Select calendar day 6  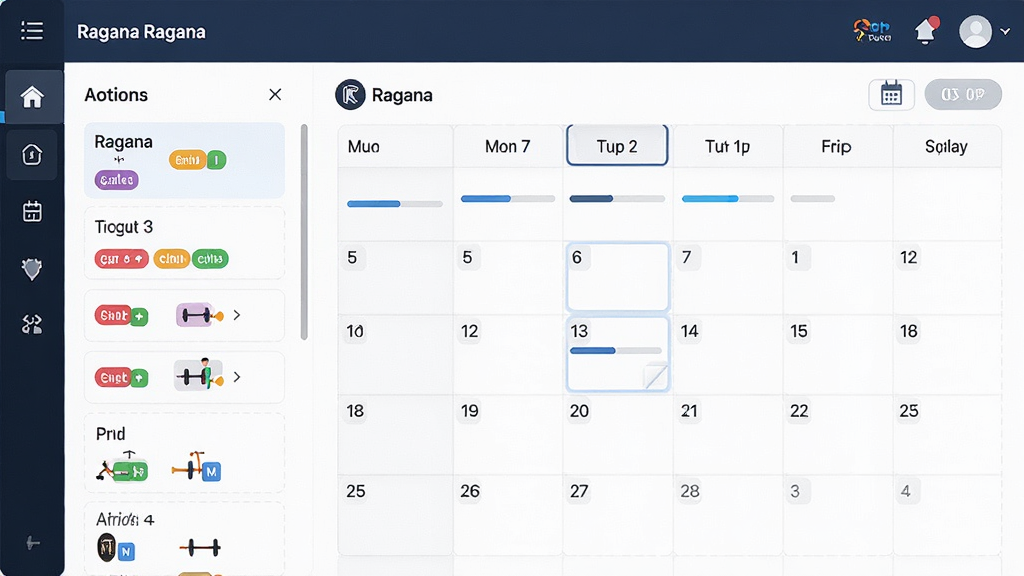(618, 277)
